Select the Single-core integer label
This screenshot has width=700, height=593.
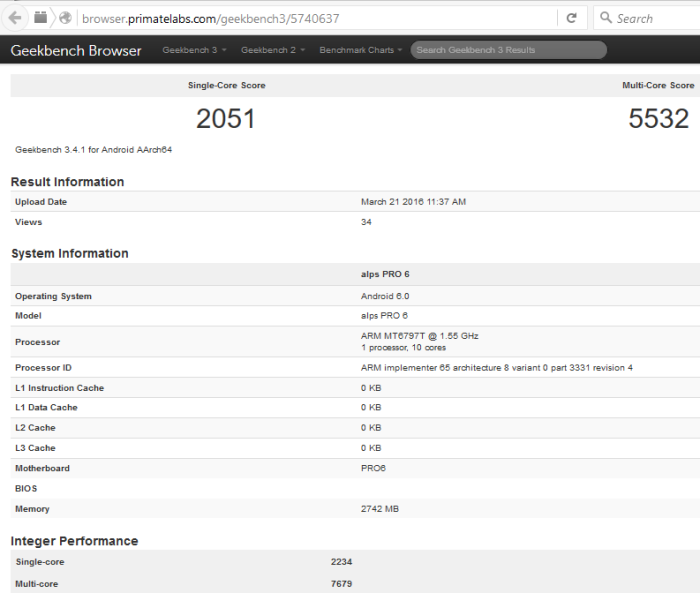(x=40, y=562)
